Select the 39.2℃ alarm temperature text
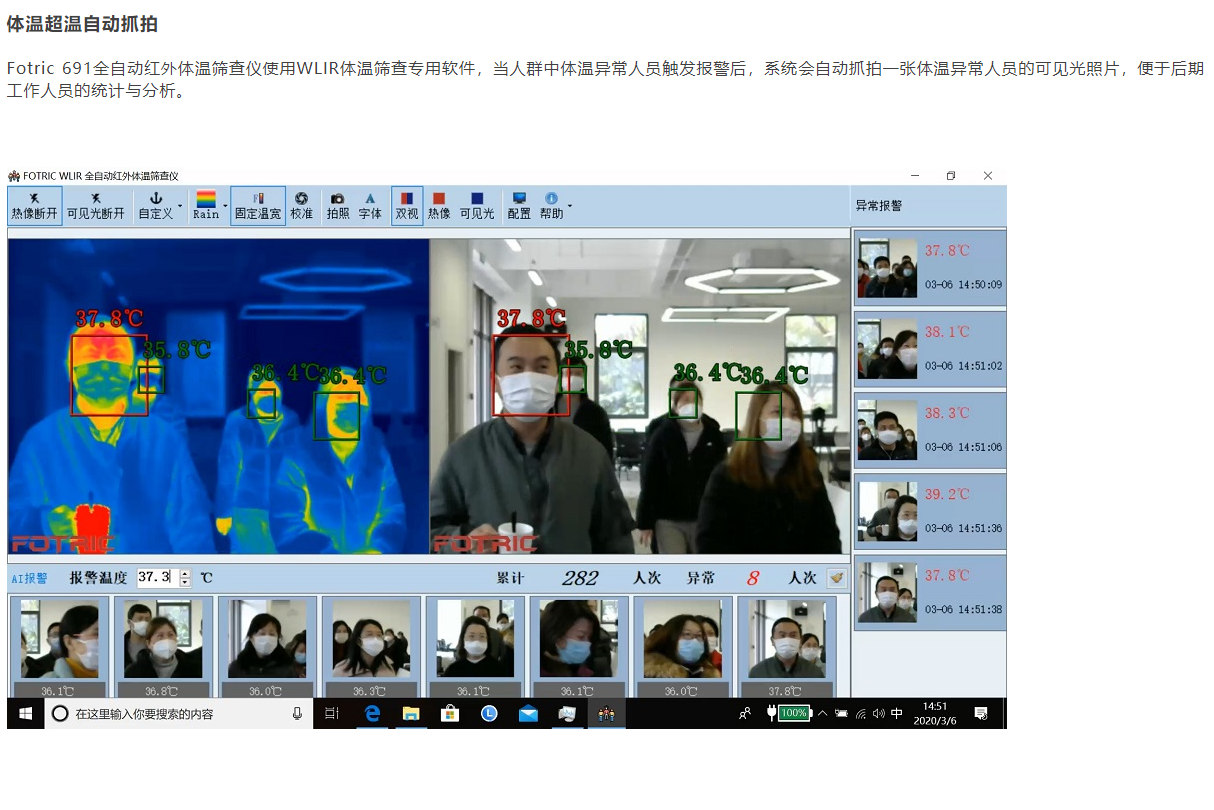This screenshot has height=810, width=1214. point(947,494)
